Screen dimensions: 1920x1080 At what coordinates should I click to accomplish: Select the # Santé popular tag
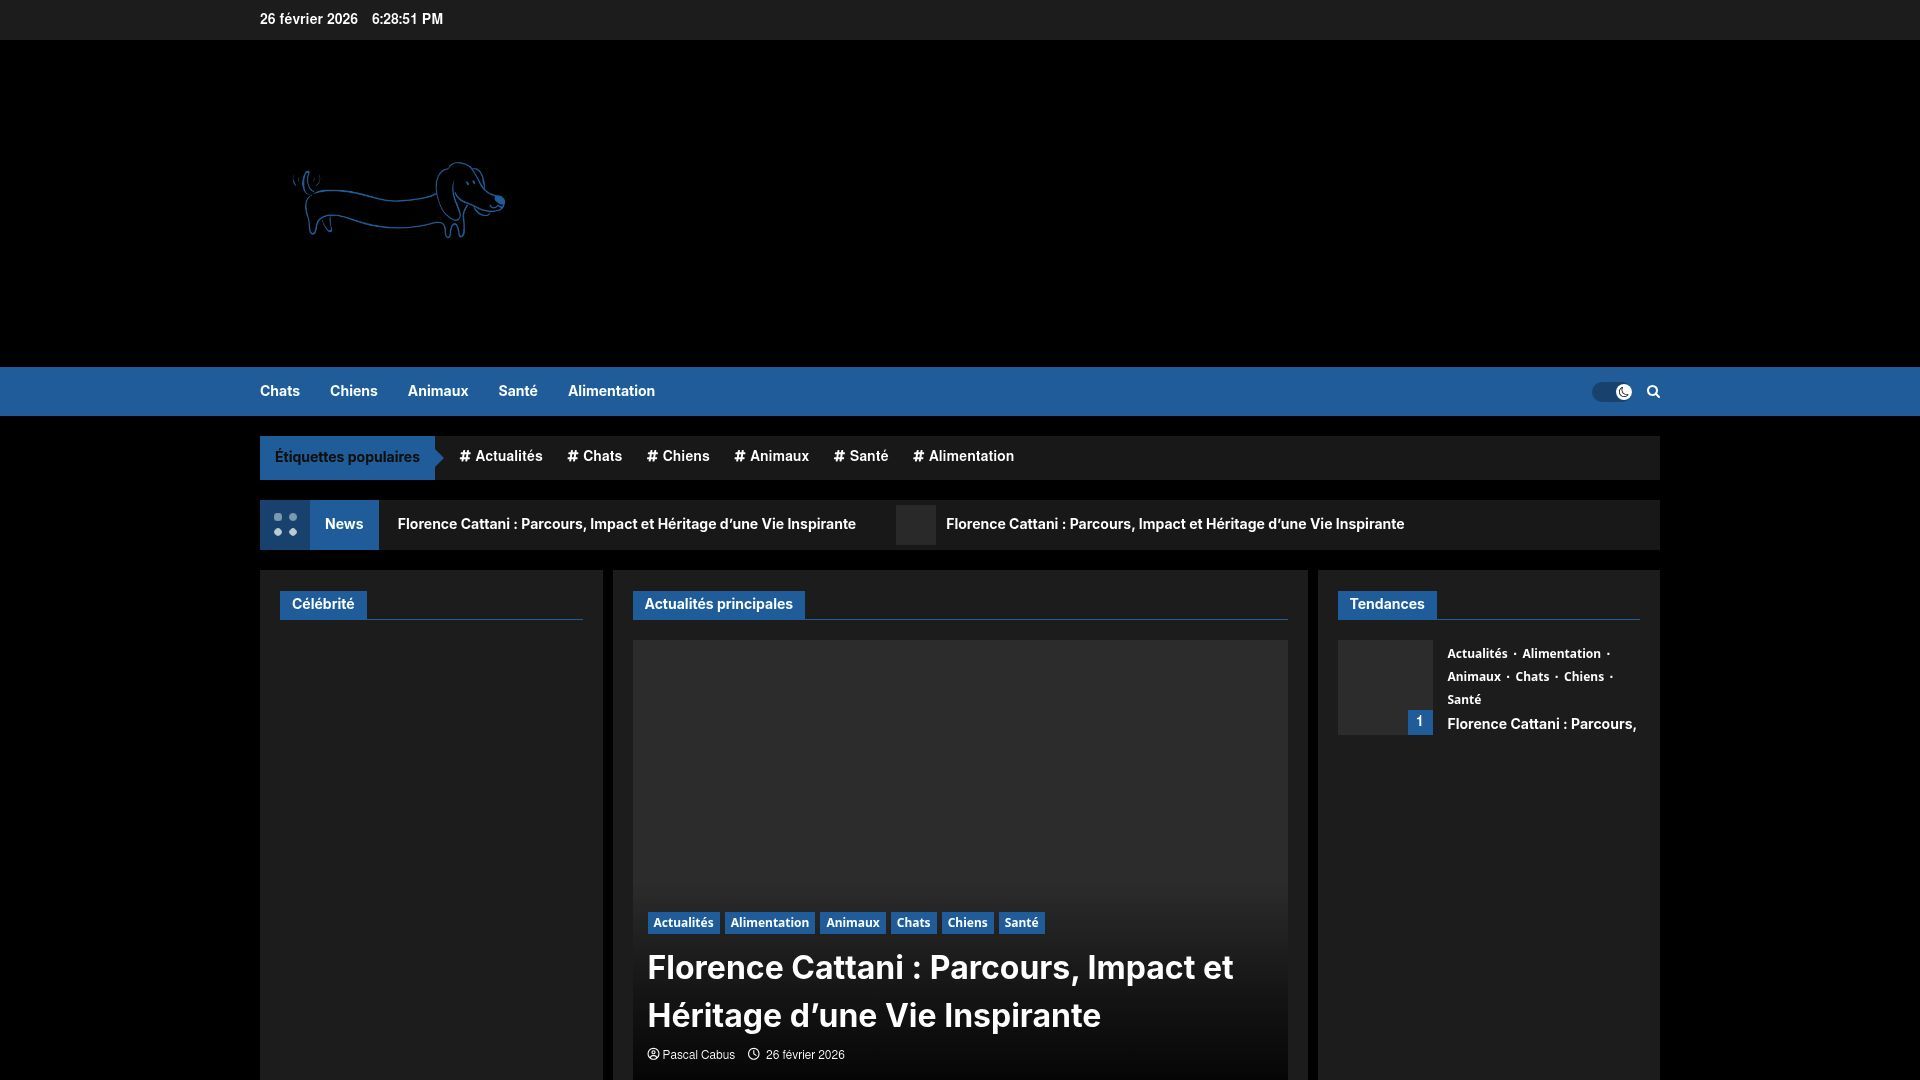pos(861,456)
